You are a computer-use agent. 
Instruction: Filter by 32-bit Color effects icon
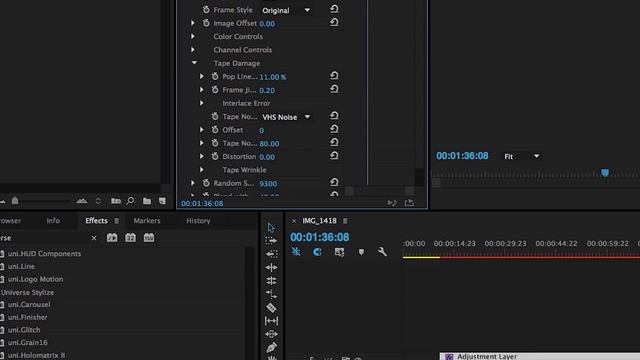coord(131,238)
